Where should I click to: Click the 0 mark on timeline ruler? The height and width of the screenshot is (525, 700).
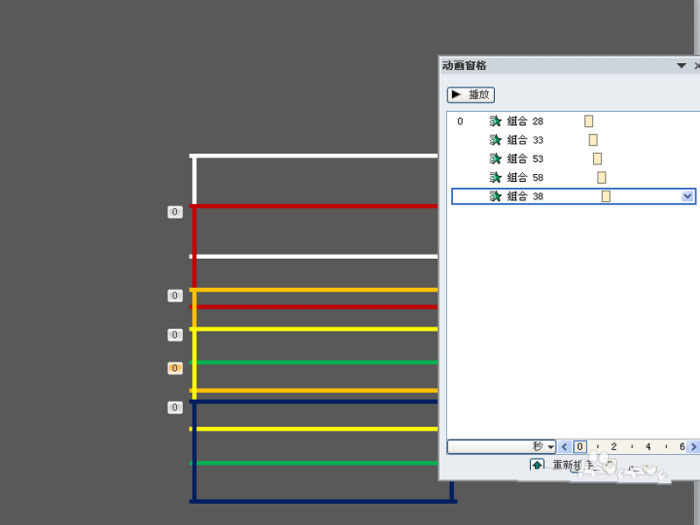(580, 447)
